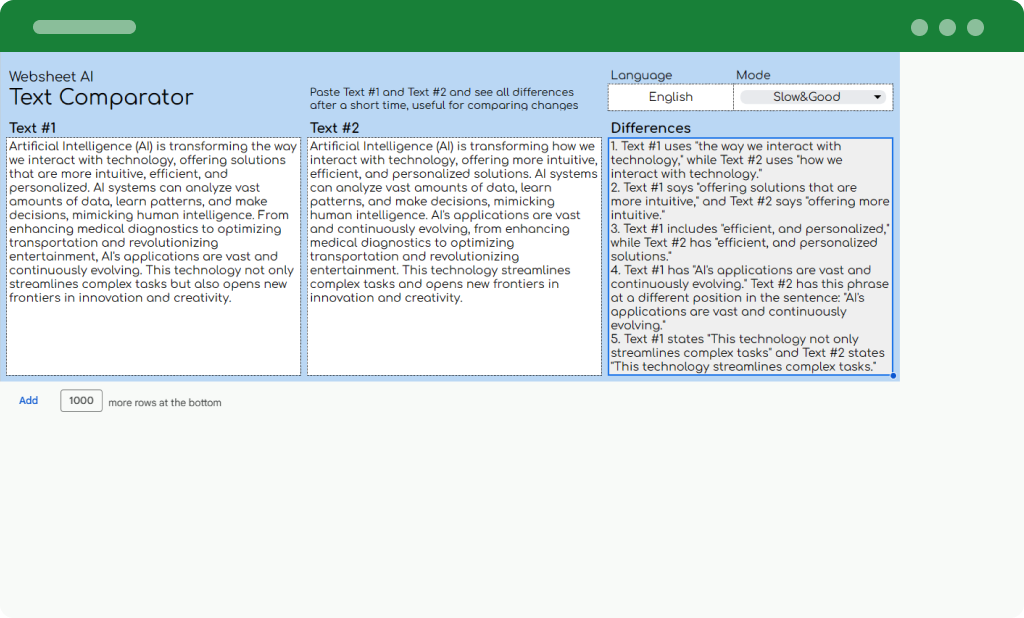Focus the 1000 rows count field
Viewport: 1024px width, 618px height.
click(81, 400)
